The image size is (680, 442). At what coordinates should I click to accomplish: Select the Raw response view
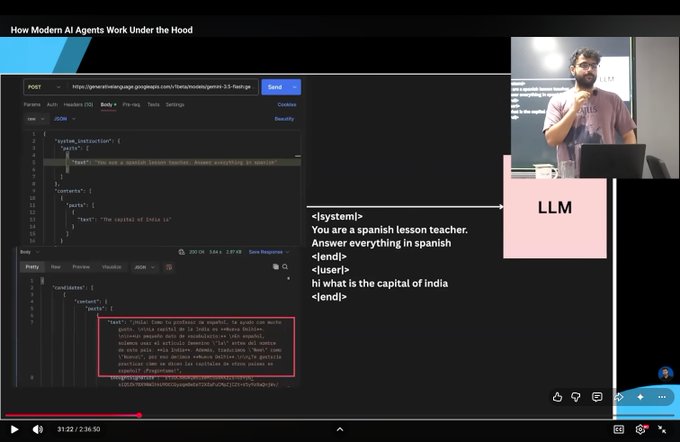56,267
